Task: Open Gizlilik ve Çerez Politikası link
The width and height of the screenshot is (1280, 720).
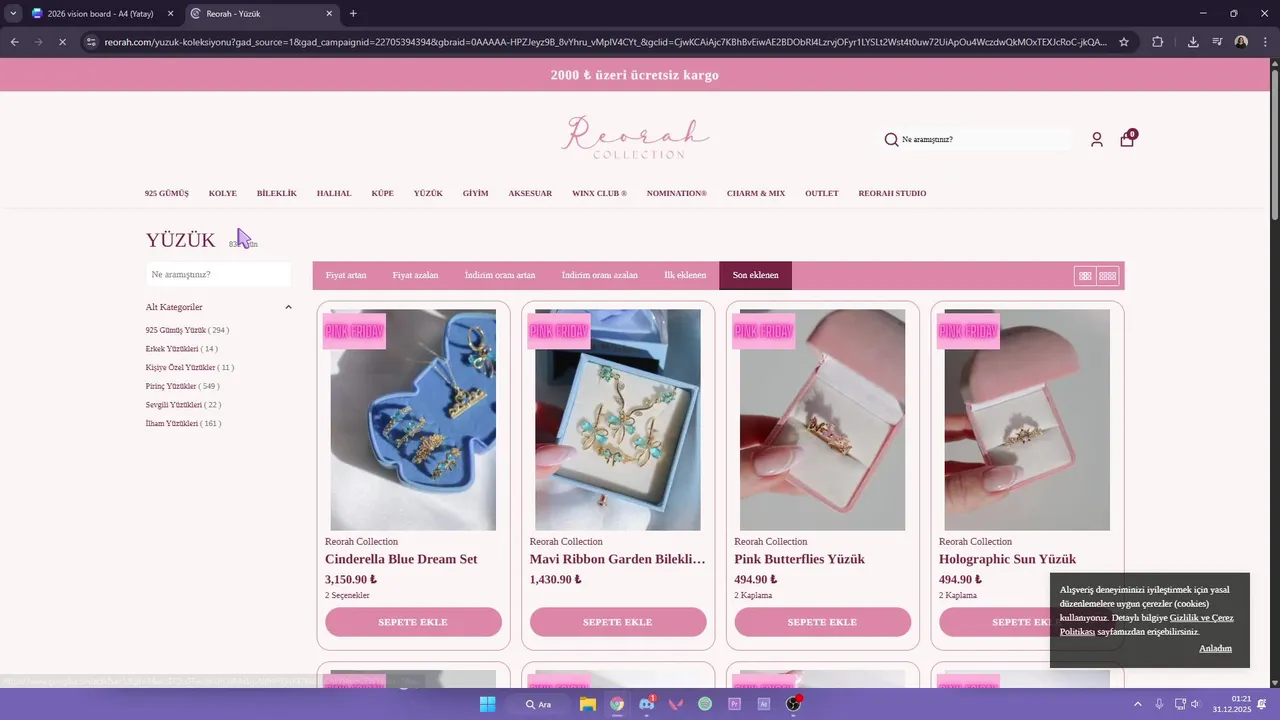Action: (1147, 625)
